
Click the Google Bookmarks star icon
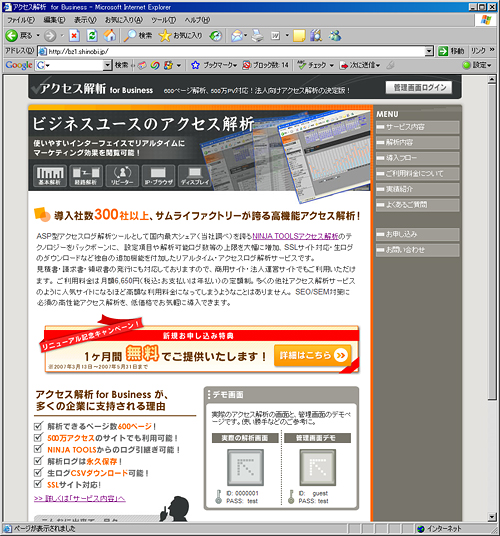(x=195, y=65)
